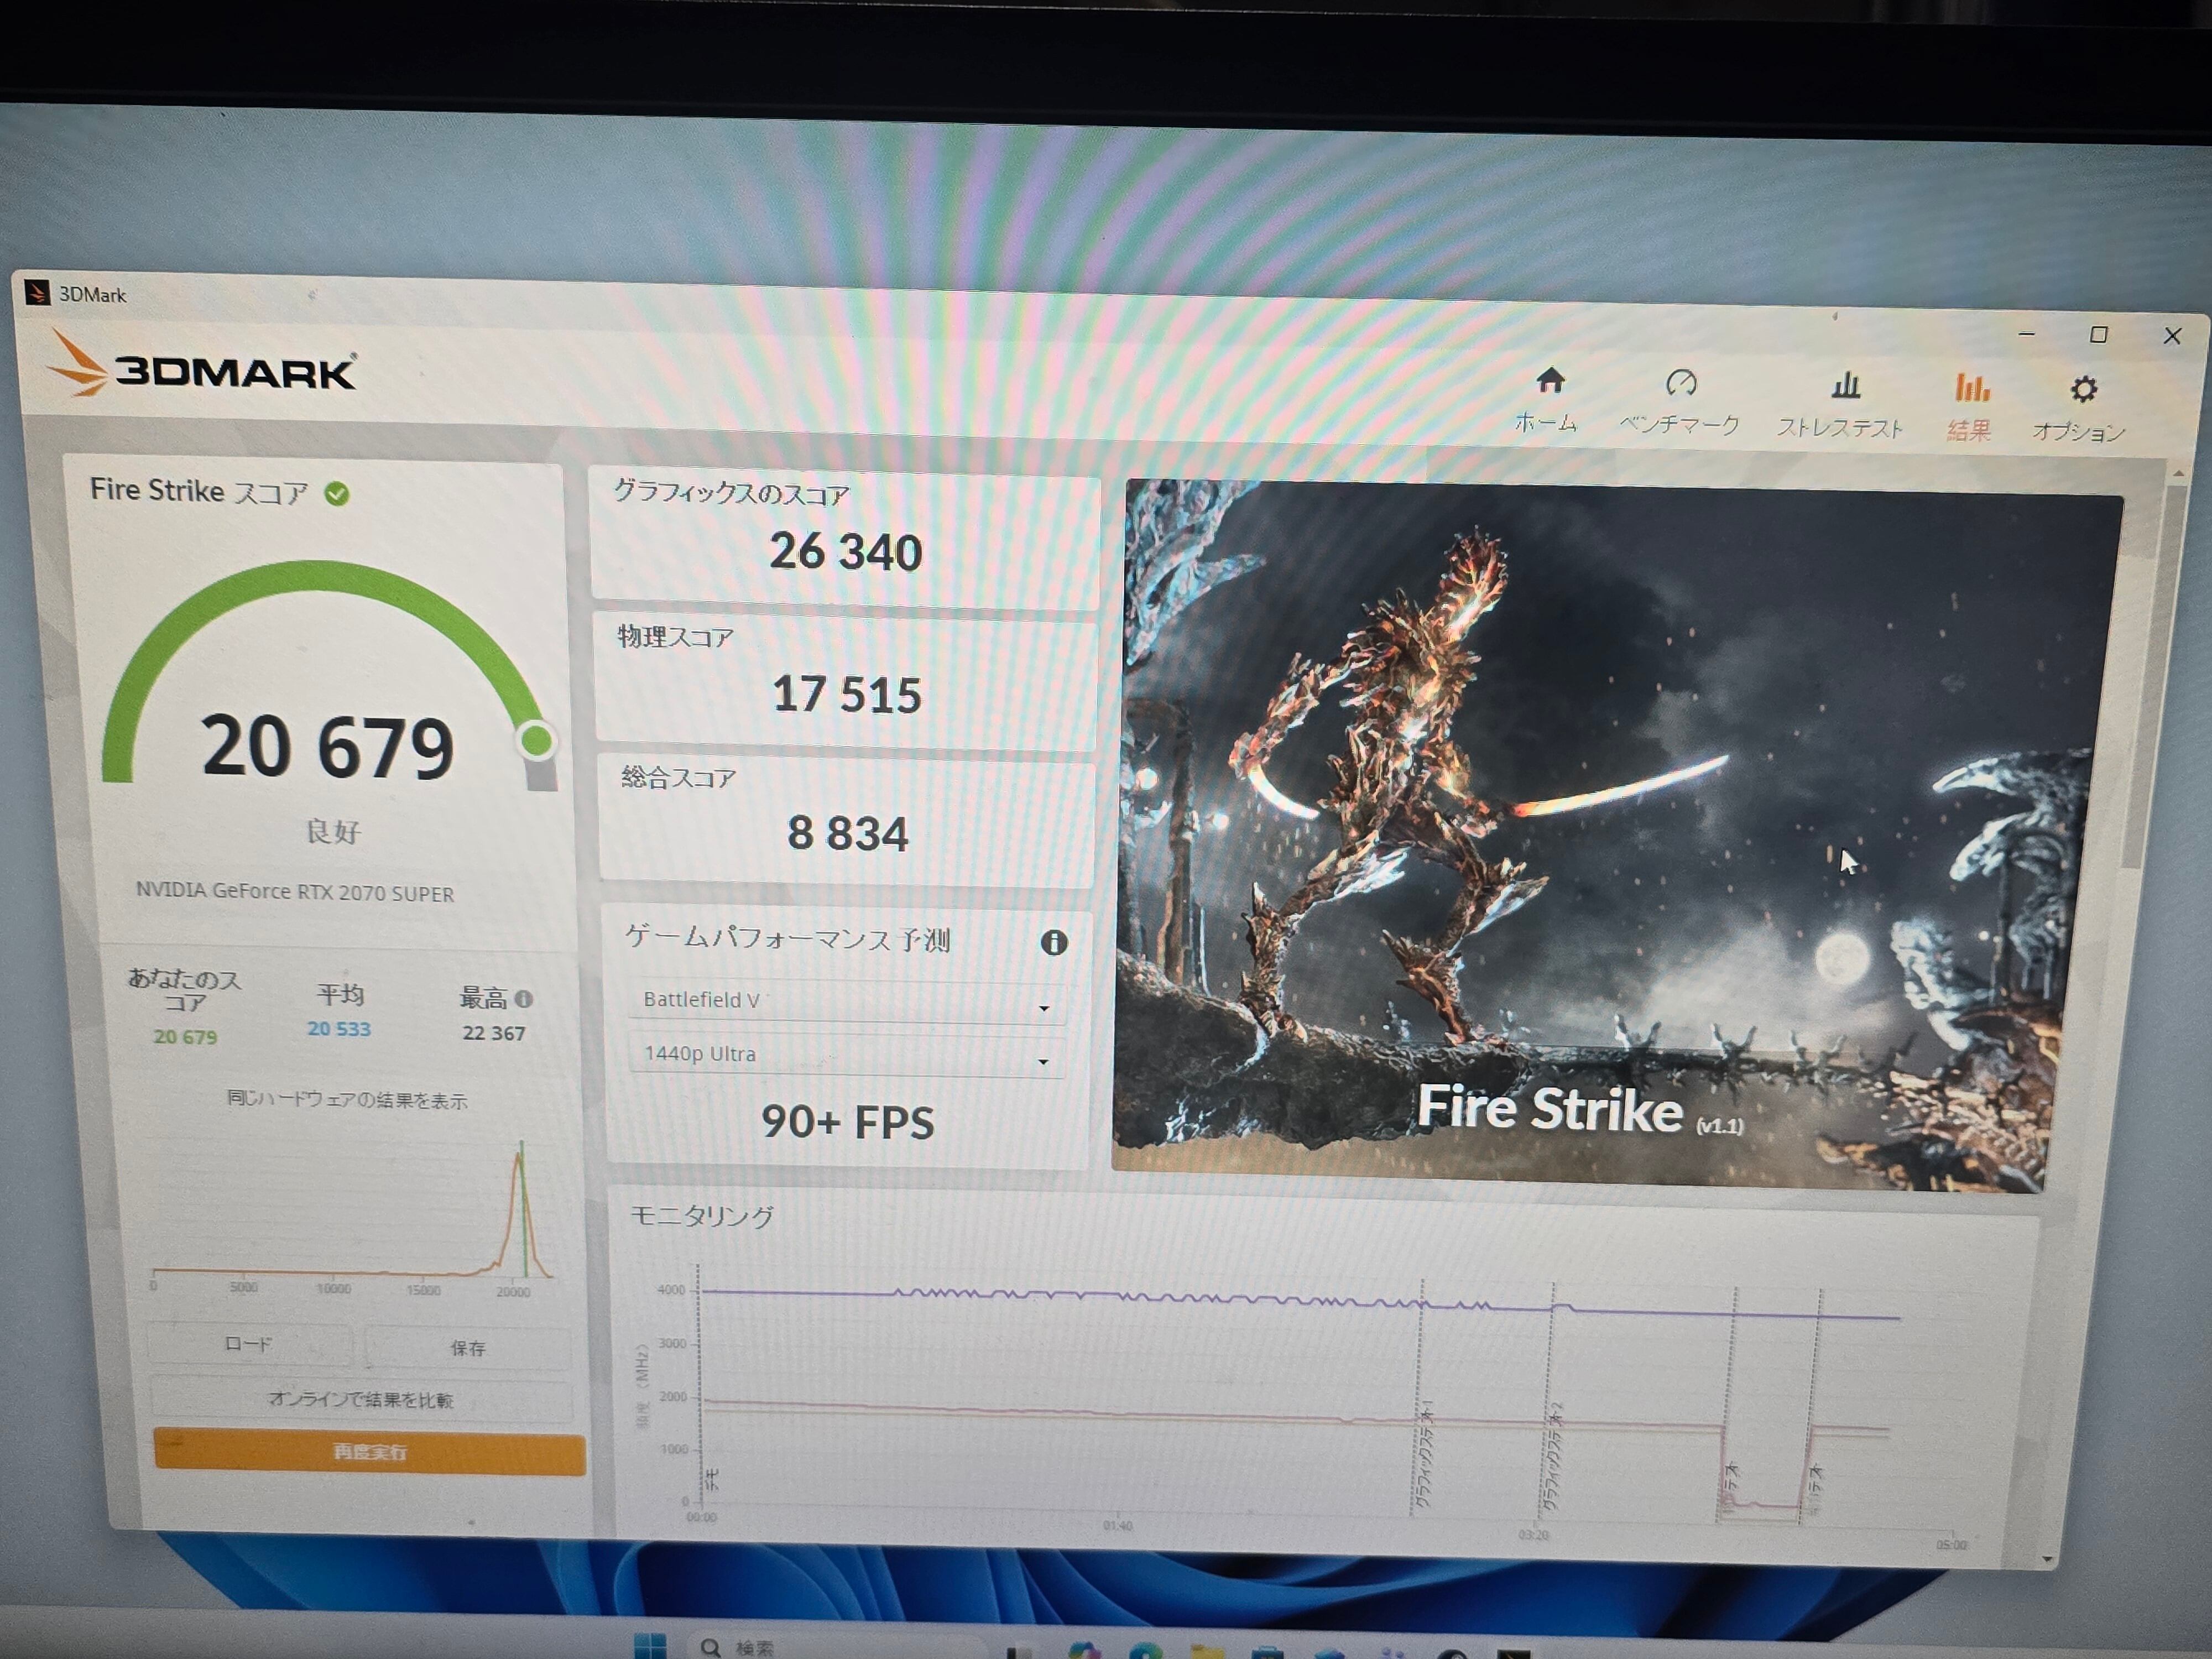Open the Stress Test chart icon

1845,386
